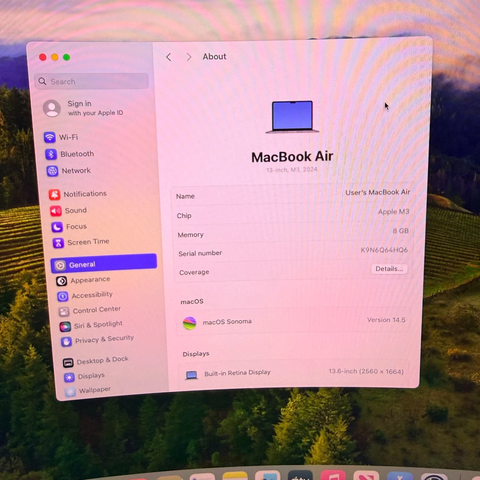The image size is (480, 480).
Task: Select the serial number K9N6Q64HQ6
Action: coord(384,250)
